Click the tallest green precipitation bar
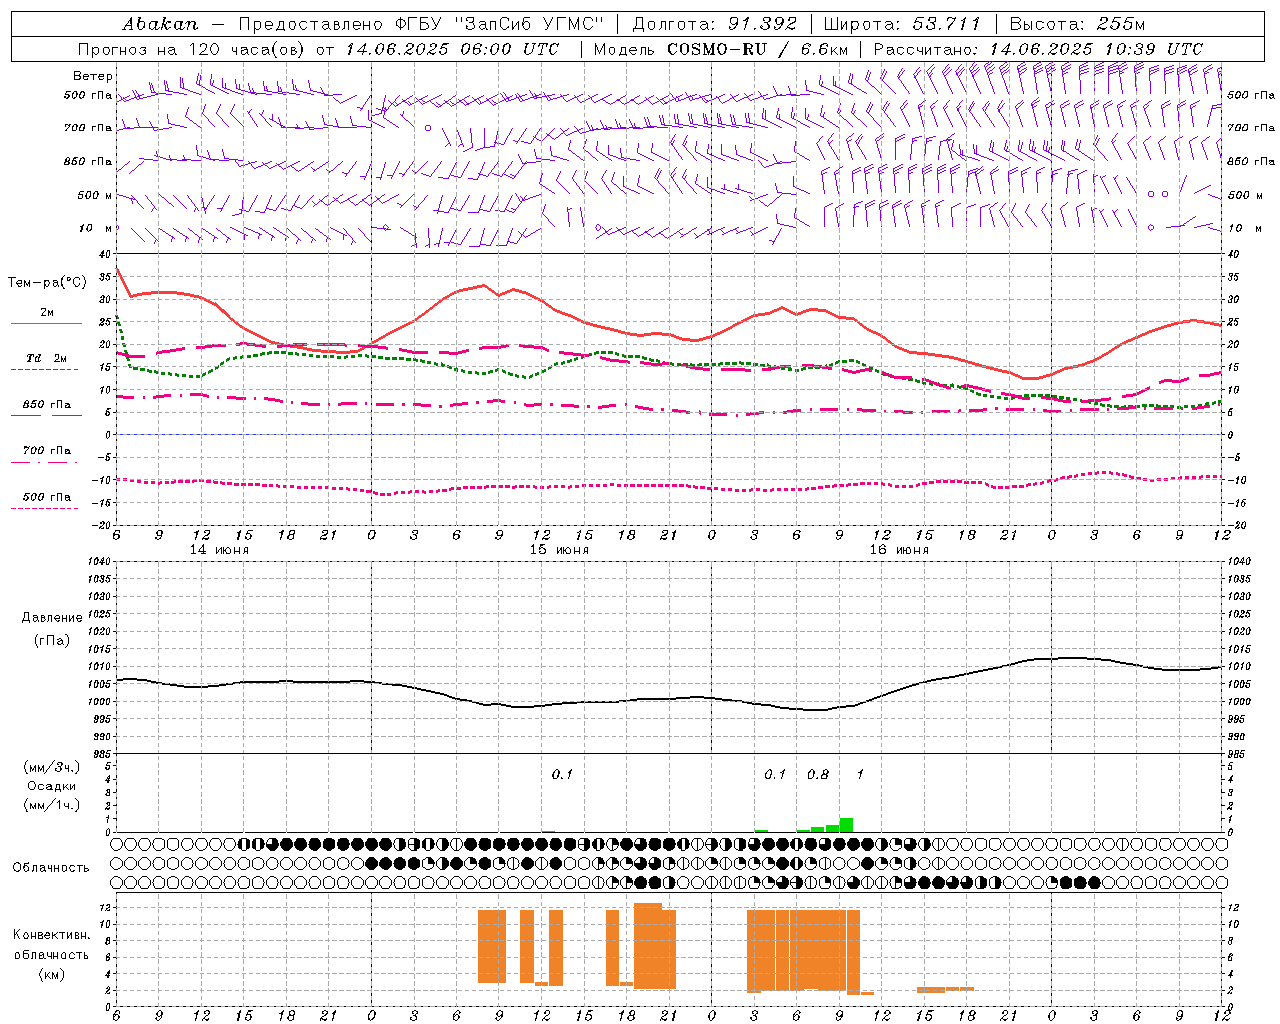 846,825
